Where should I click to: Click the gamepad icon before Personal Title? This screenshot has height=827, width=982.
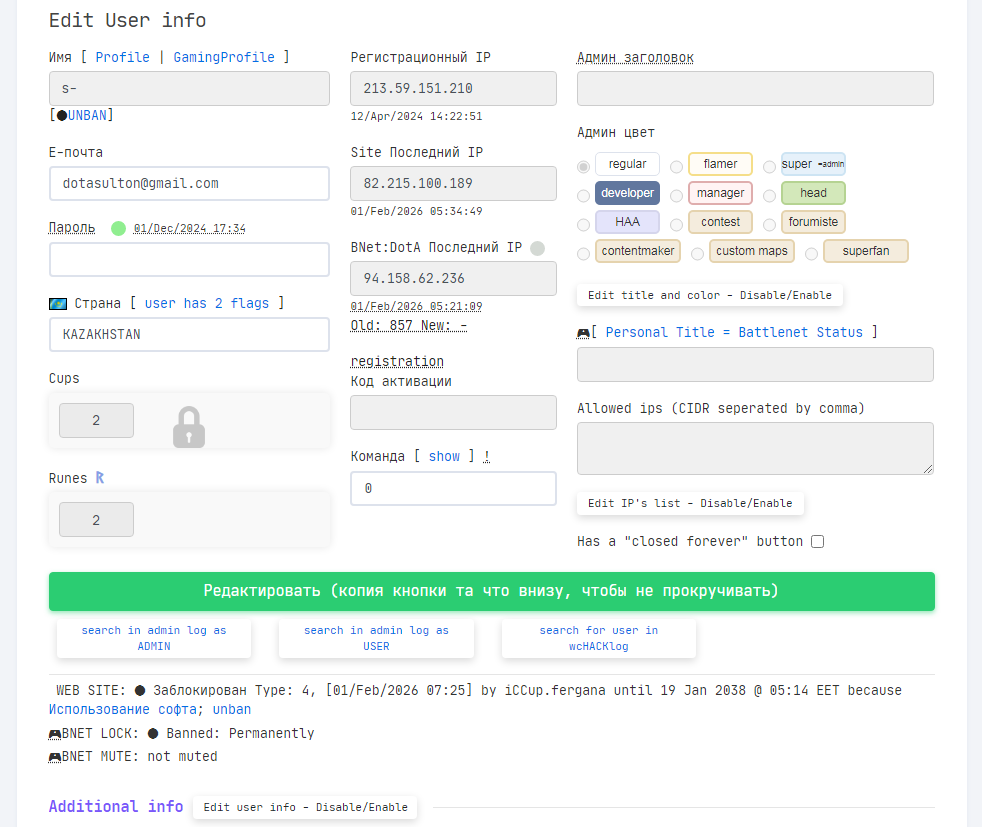tap(583, 332)
